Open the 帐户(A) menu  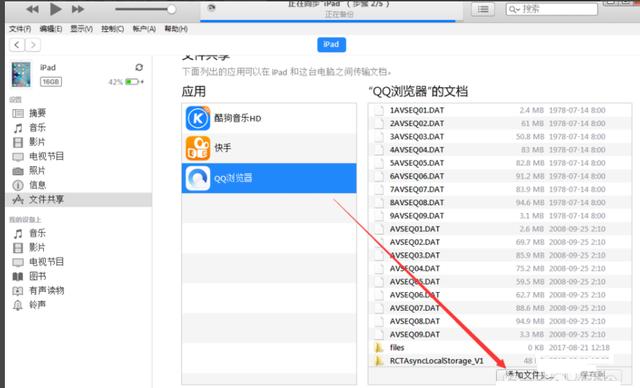pos(144,29)
